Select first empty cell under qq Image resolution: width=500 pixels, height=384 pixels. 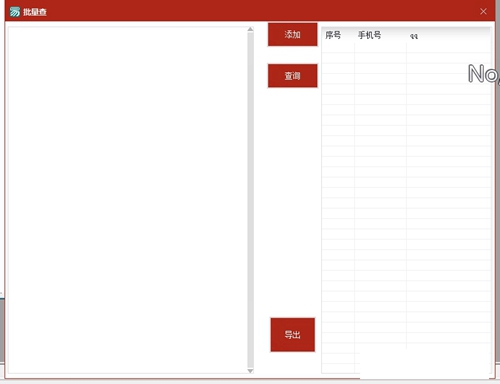tap(448, 48)
